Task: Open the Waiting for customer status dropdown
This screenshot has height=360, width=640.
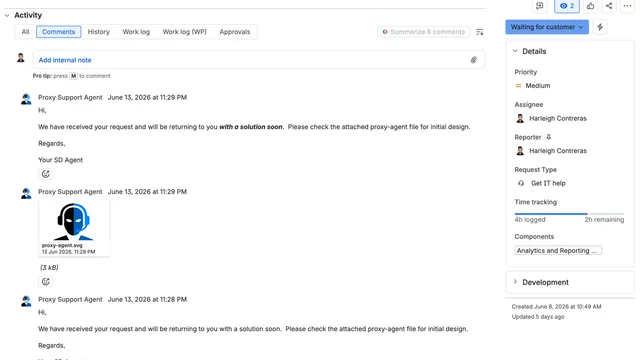Action: pyautogui.click(x=547, y=27)
